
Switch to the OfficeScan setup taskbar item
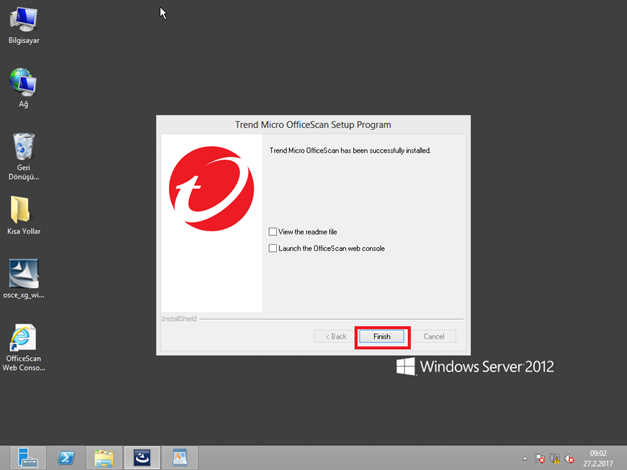click(142, 458)
